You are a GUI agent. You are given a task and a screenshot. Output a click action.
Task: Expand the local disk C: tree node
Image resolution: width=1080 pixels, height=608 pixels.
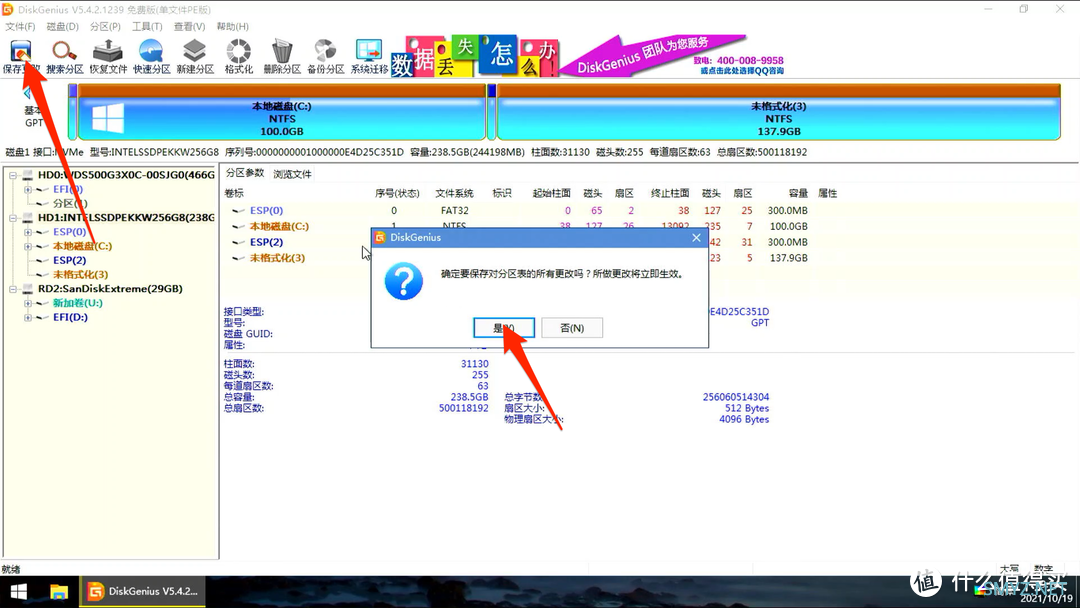[28, 247]
